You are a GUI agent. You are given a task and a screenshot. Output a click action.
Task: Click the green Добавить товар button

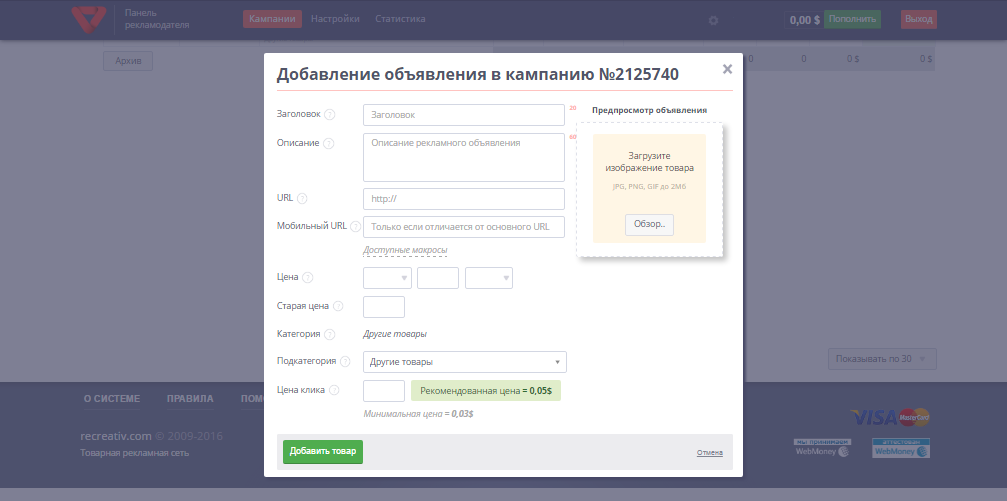(323, 452)
